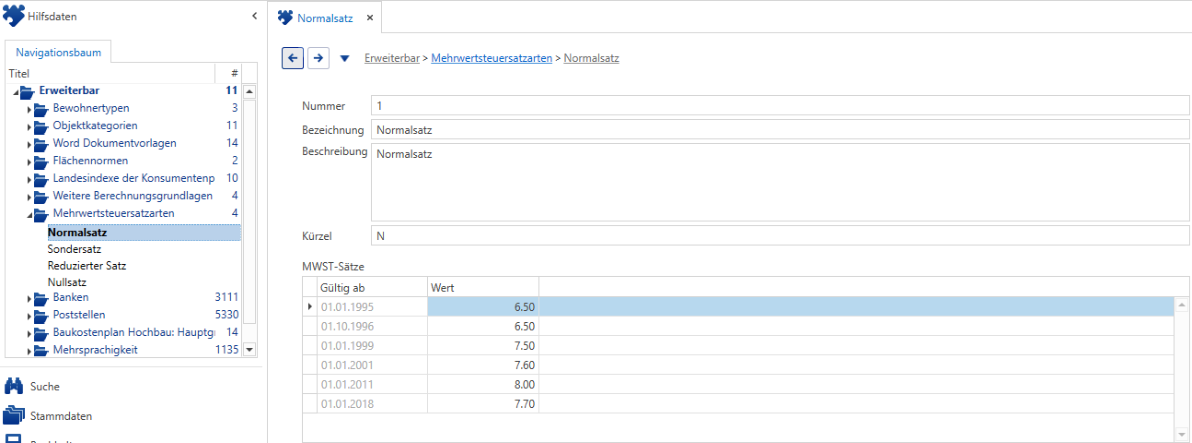Select Reduzierter Satz in the tree
This screenshot has width=1192, height=443.
(87, 266)
